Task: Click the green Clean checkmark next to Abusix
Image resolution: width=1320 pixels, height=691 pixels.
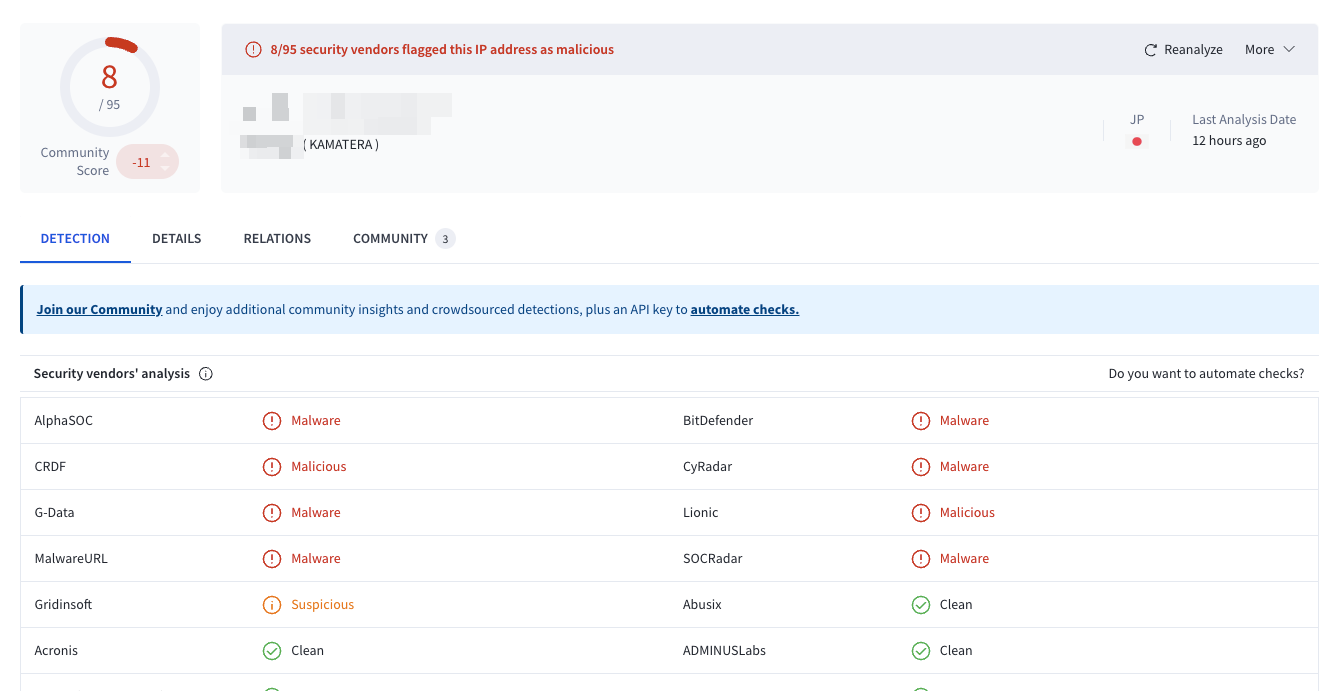Action: pyautogui.click(x=920, y=604)
